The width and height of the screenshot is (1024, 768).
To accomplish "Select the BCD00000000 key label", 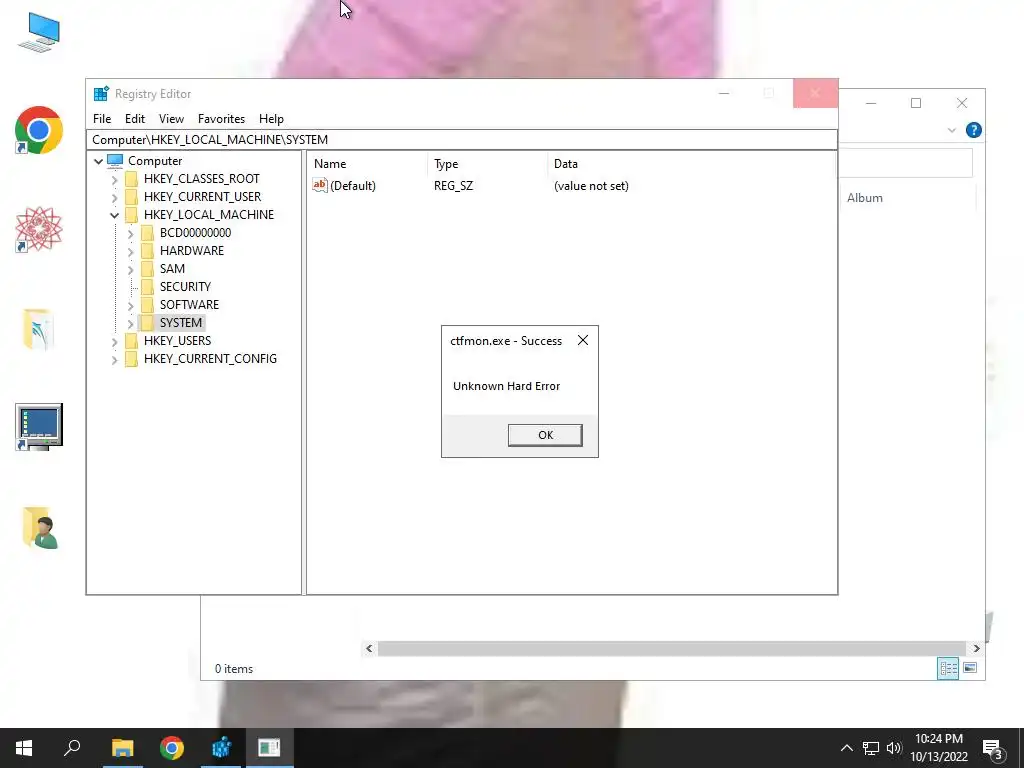I will pyautogui.click(x=195, y=233).
